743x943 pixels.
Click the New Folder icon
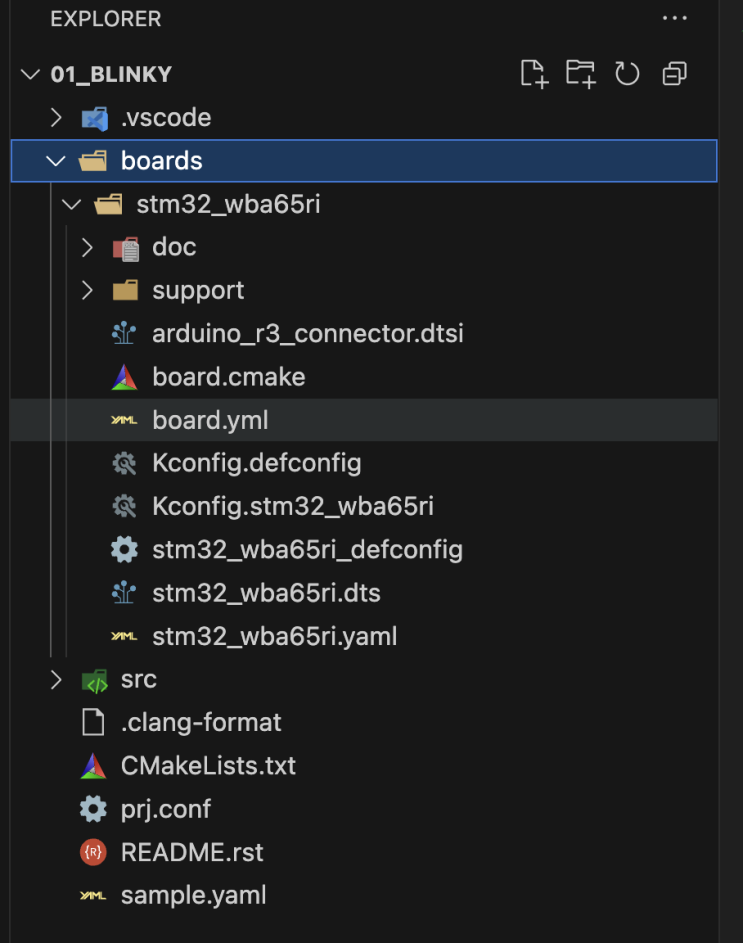pos(580,74)
